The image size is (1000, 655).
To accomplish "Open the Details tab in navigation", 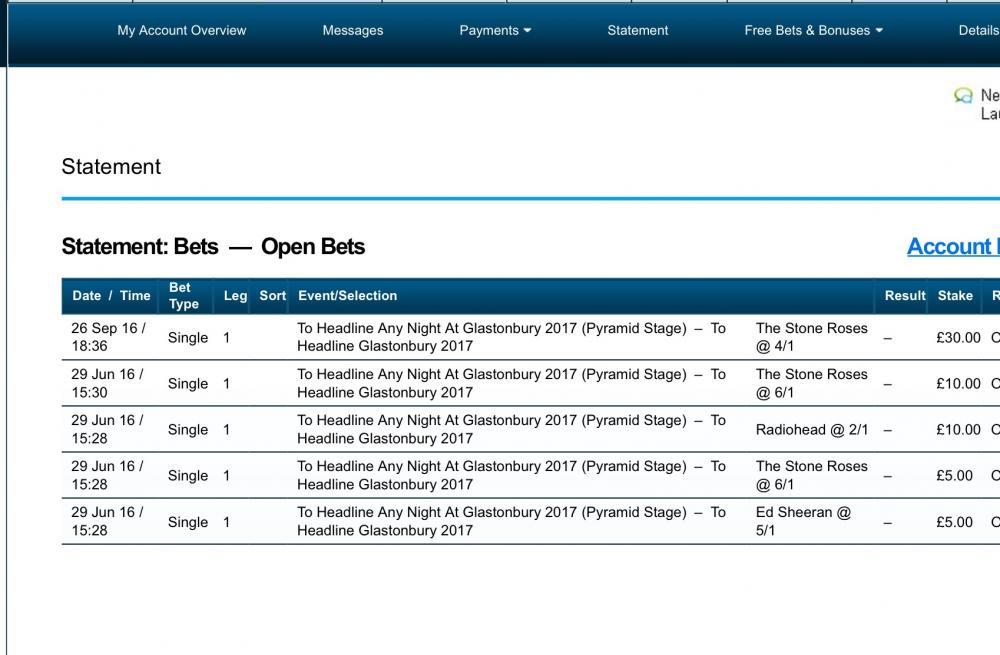I will pos(979,31).
